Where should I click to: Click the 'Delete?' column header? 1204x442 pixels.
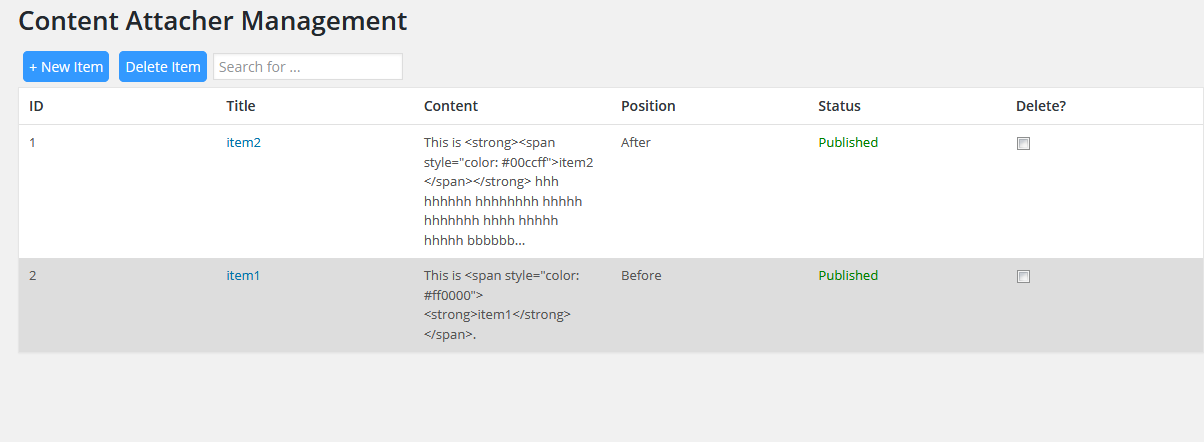pyautogui.click(x=1041, y=106)
